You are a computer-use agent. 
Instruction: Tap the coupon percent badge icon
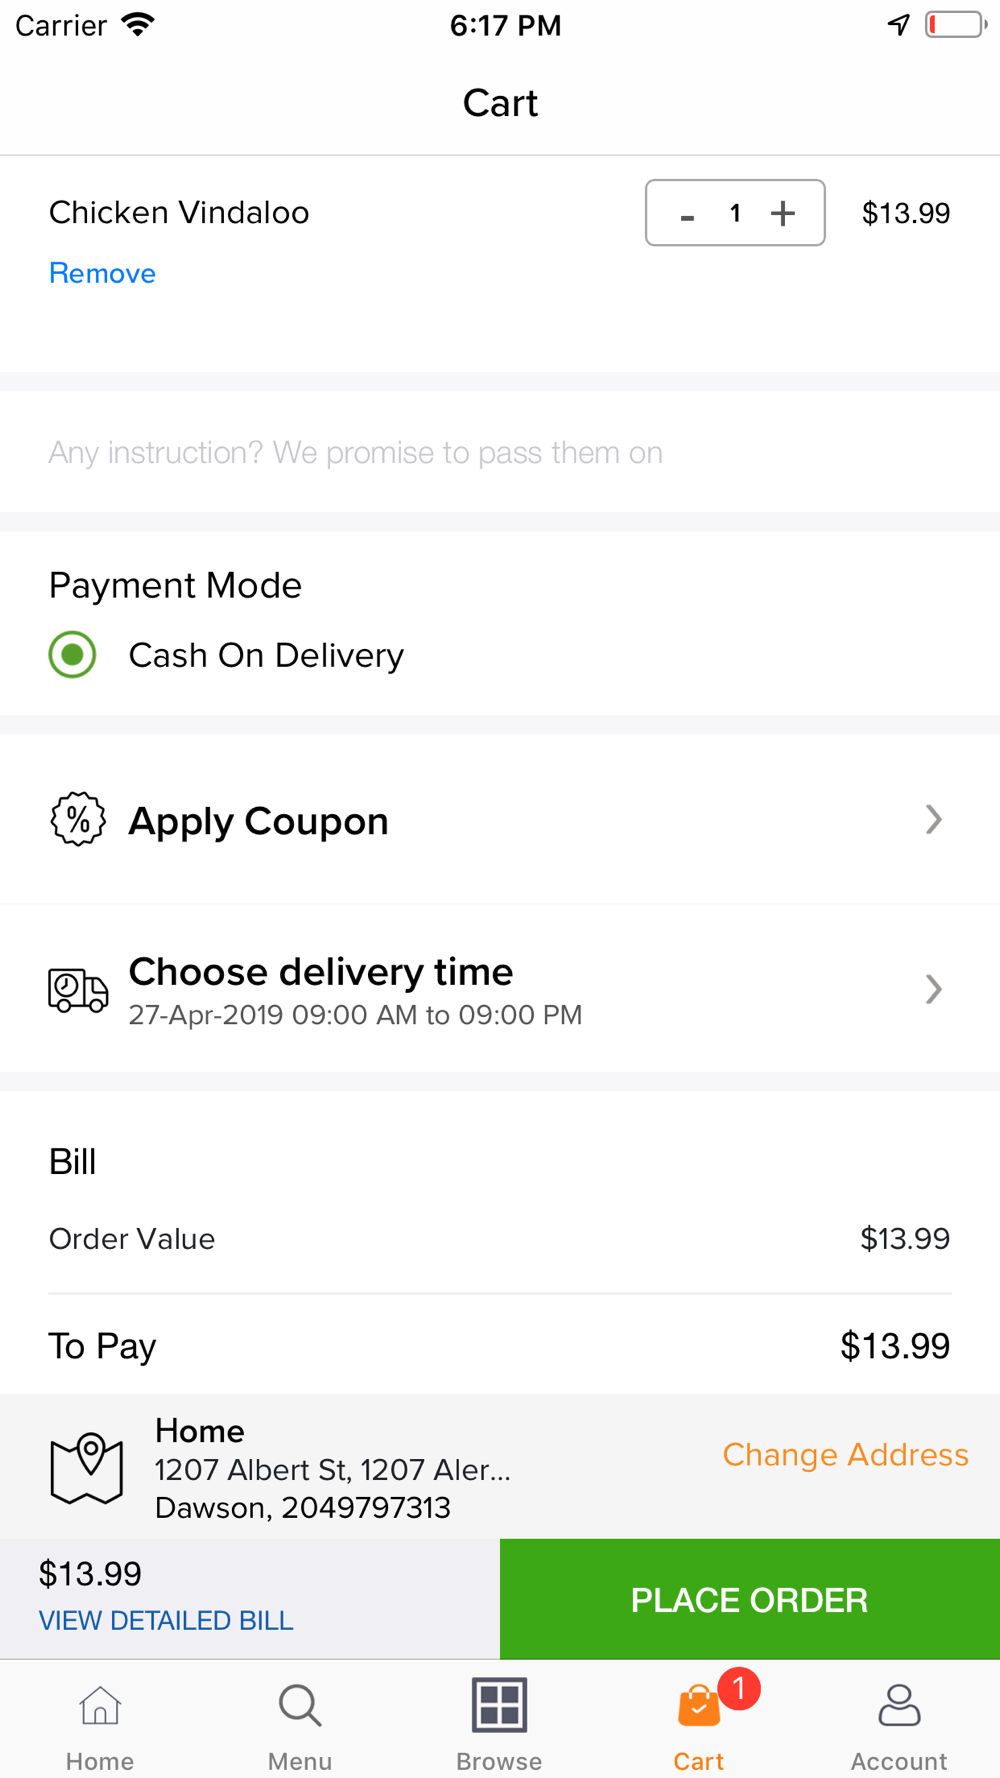78,819
